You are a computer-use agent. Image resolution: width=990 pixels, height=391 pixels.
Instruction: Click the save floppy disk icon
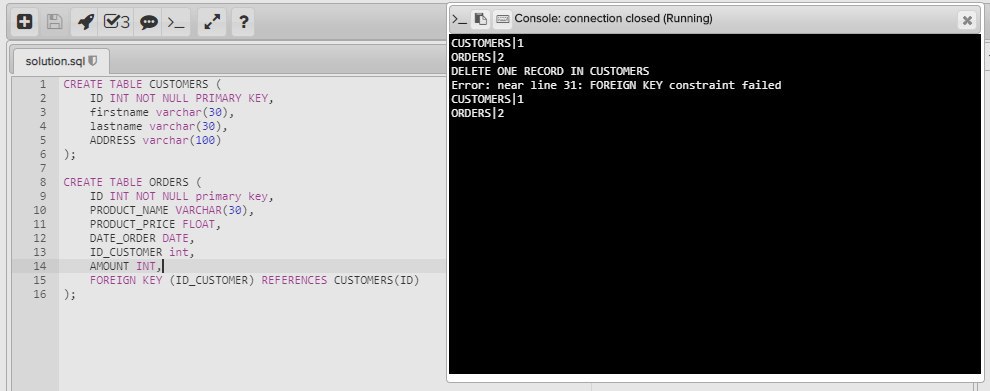click(x=54, y=22)
